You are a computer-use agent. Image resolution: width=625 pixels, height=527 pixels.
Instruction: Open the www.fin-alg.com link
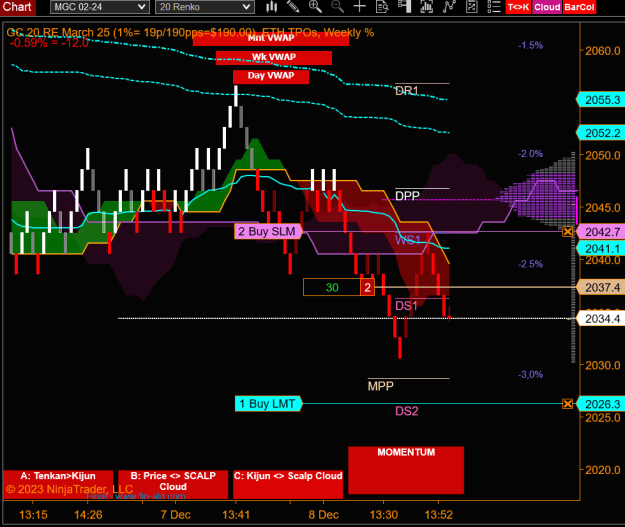(150, 496)
